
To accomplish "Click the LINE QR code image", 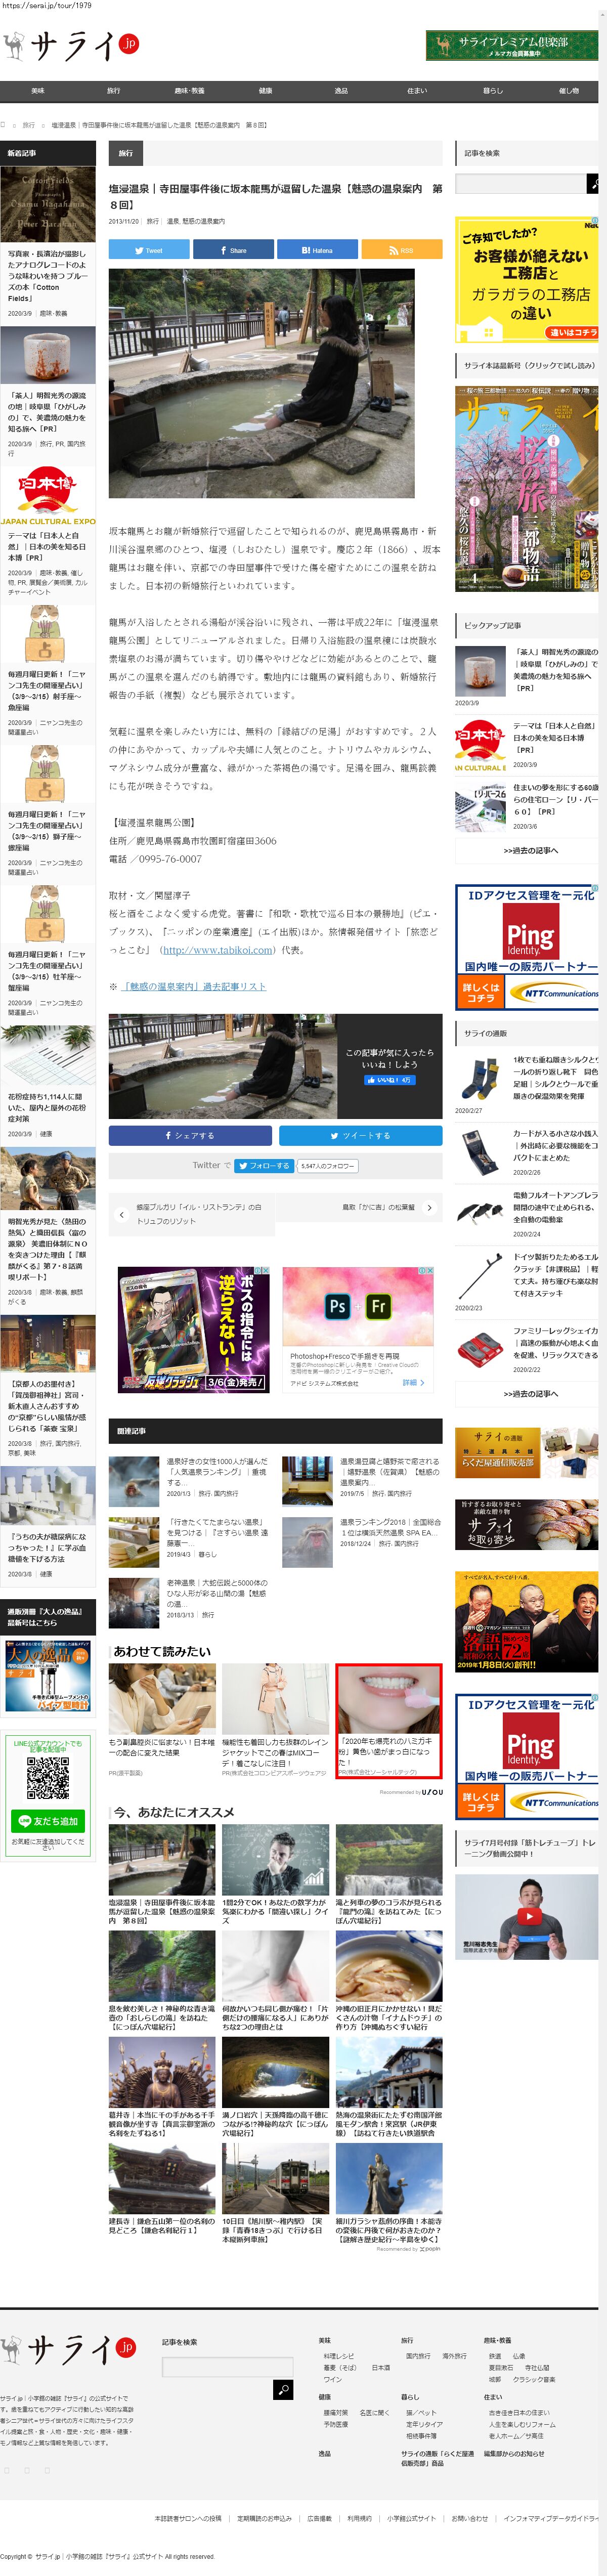I will 48,1778.
